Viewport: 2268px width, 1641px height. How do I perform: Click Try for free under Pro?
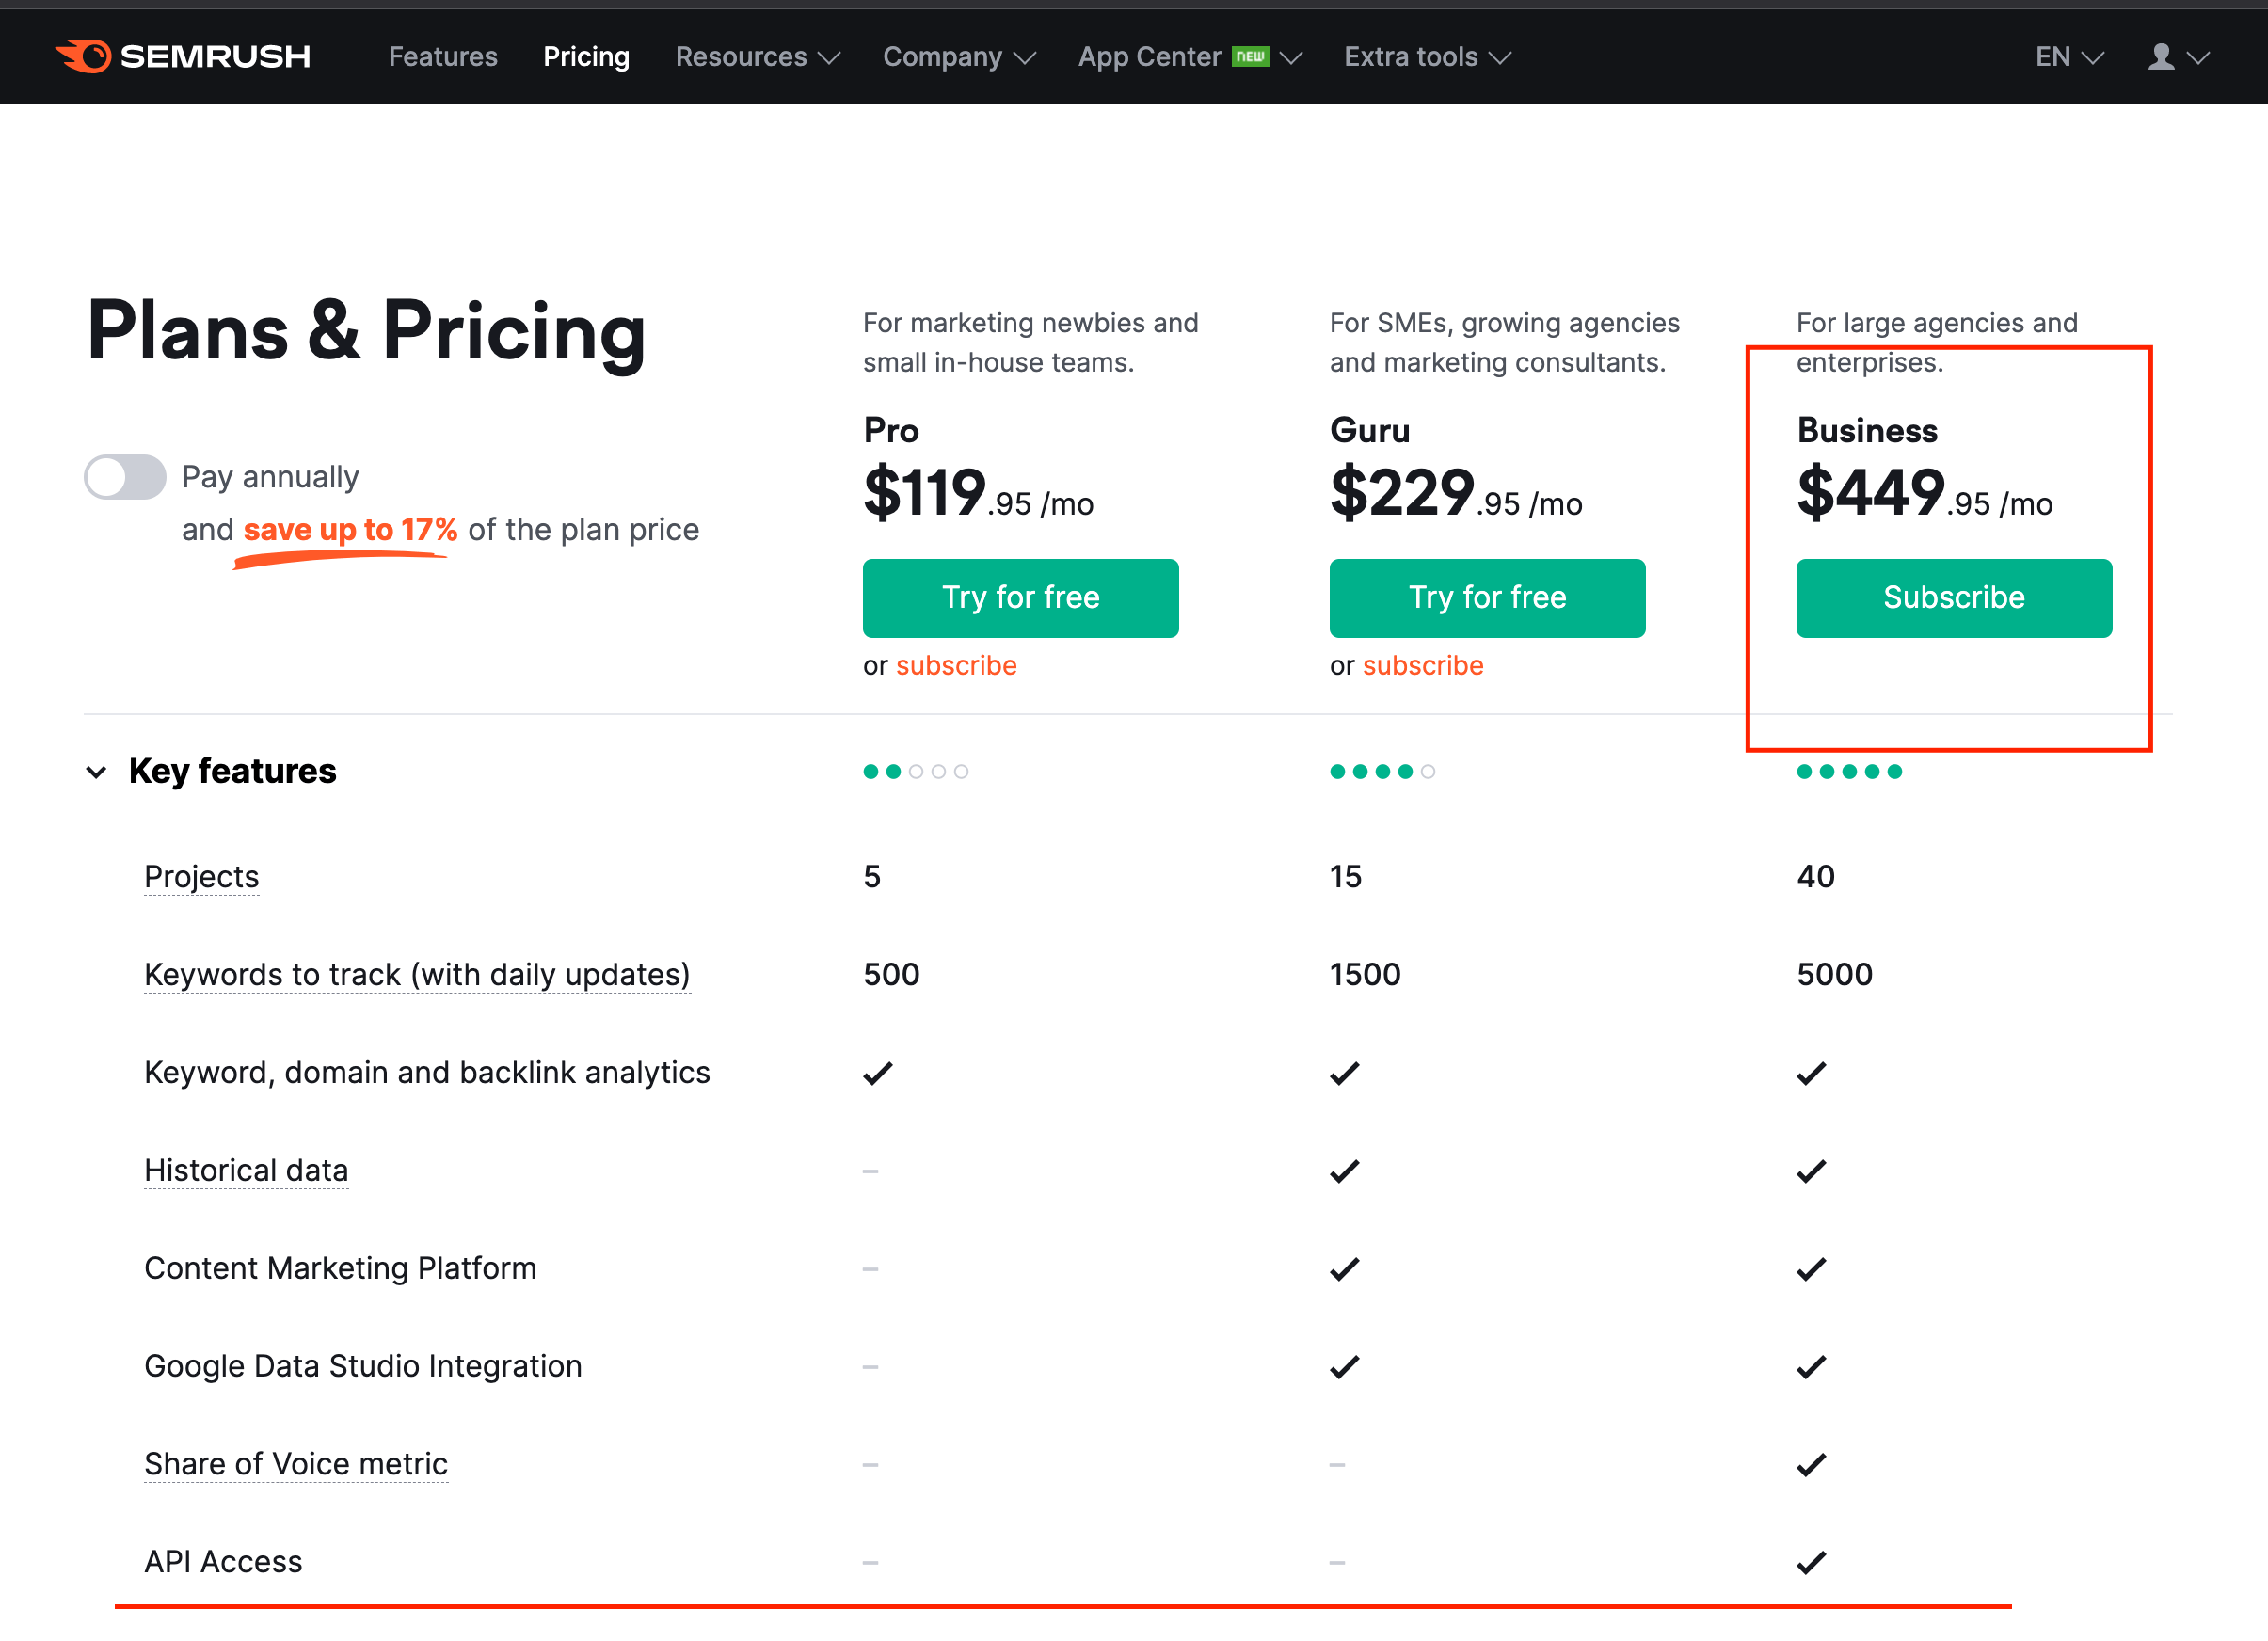[x=1020, y=598]
